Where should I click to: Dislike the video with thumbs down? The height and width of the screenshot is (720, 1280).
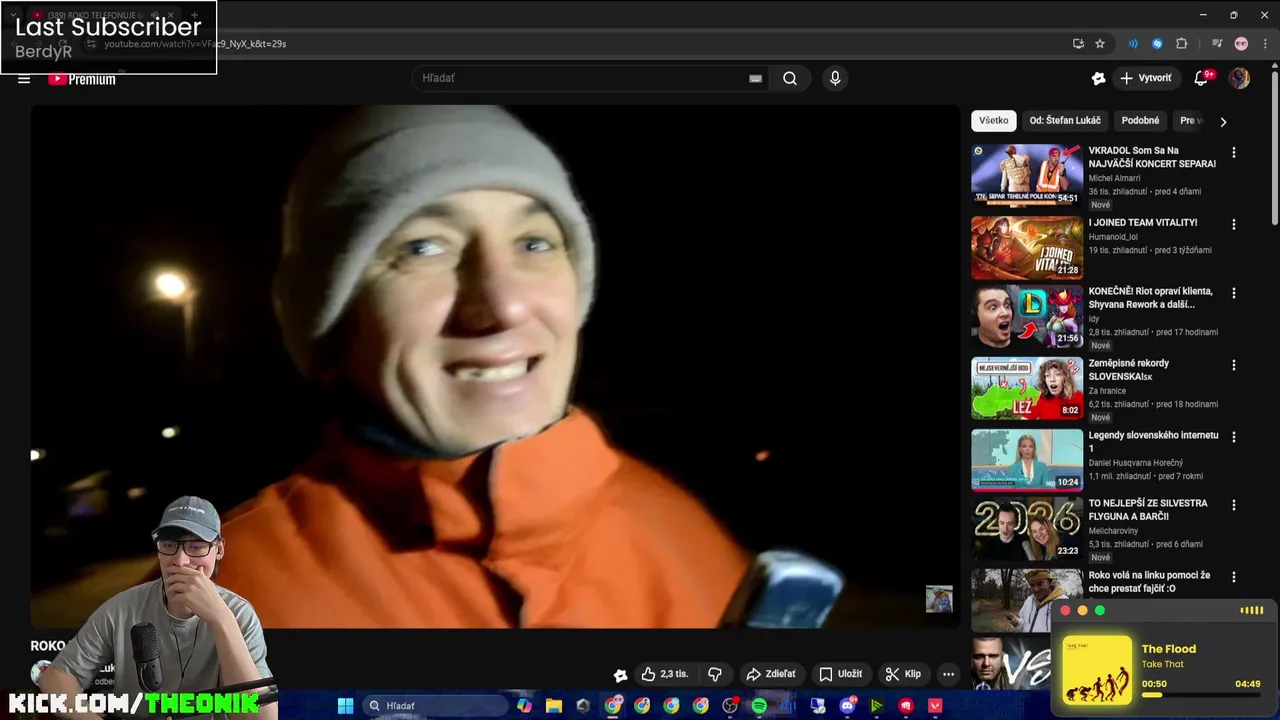[x=715, y=674]
